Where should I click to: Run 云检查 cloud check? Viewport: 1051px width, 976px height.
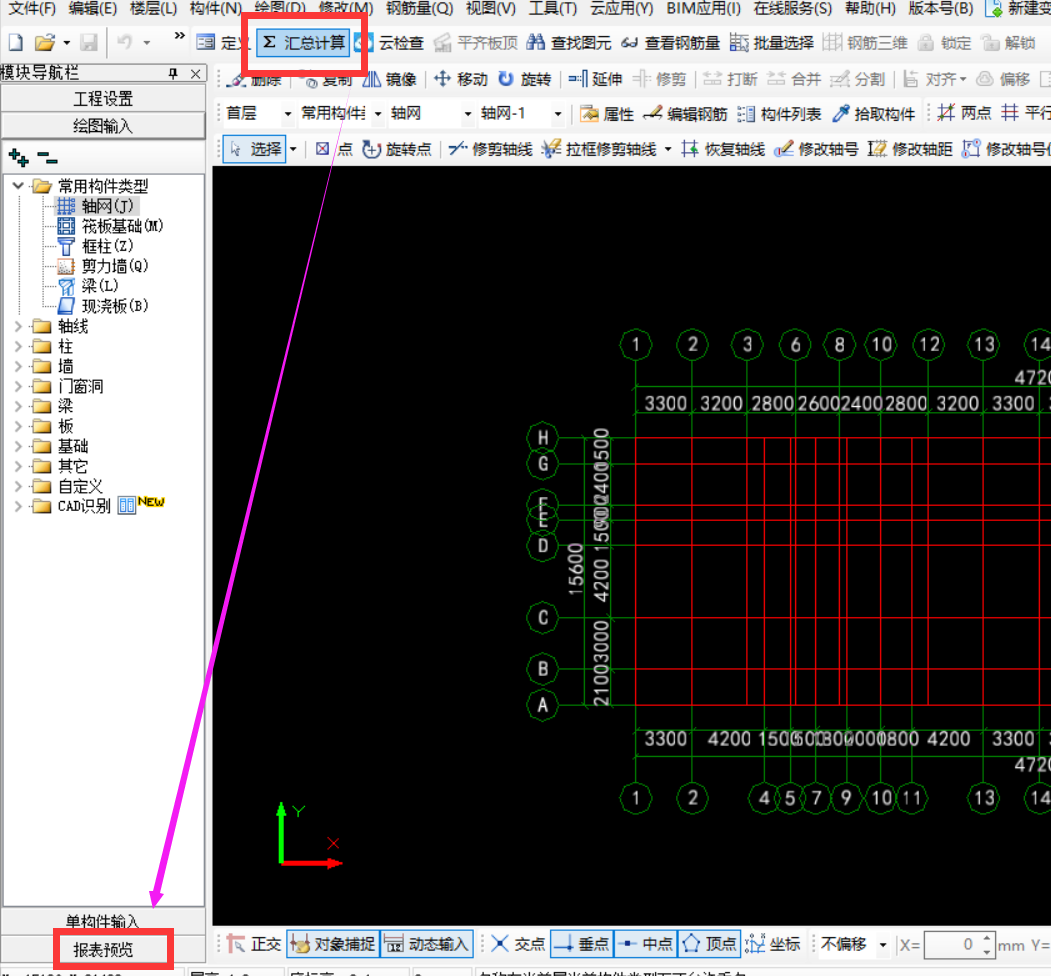click(389, 43)
